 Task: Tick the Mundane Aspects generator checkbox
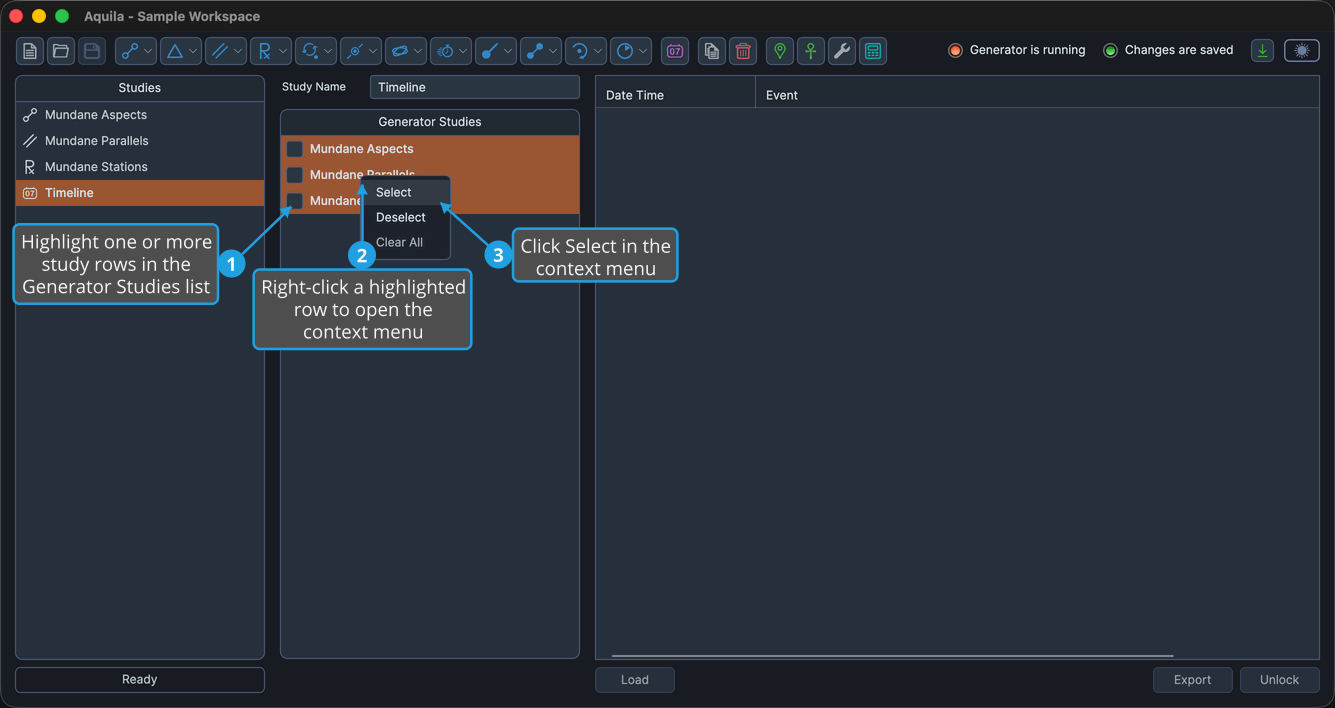click(295, 149)
